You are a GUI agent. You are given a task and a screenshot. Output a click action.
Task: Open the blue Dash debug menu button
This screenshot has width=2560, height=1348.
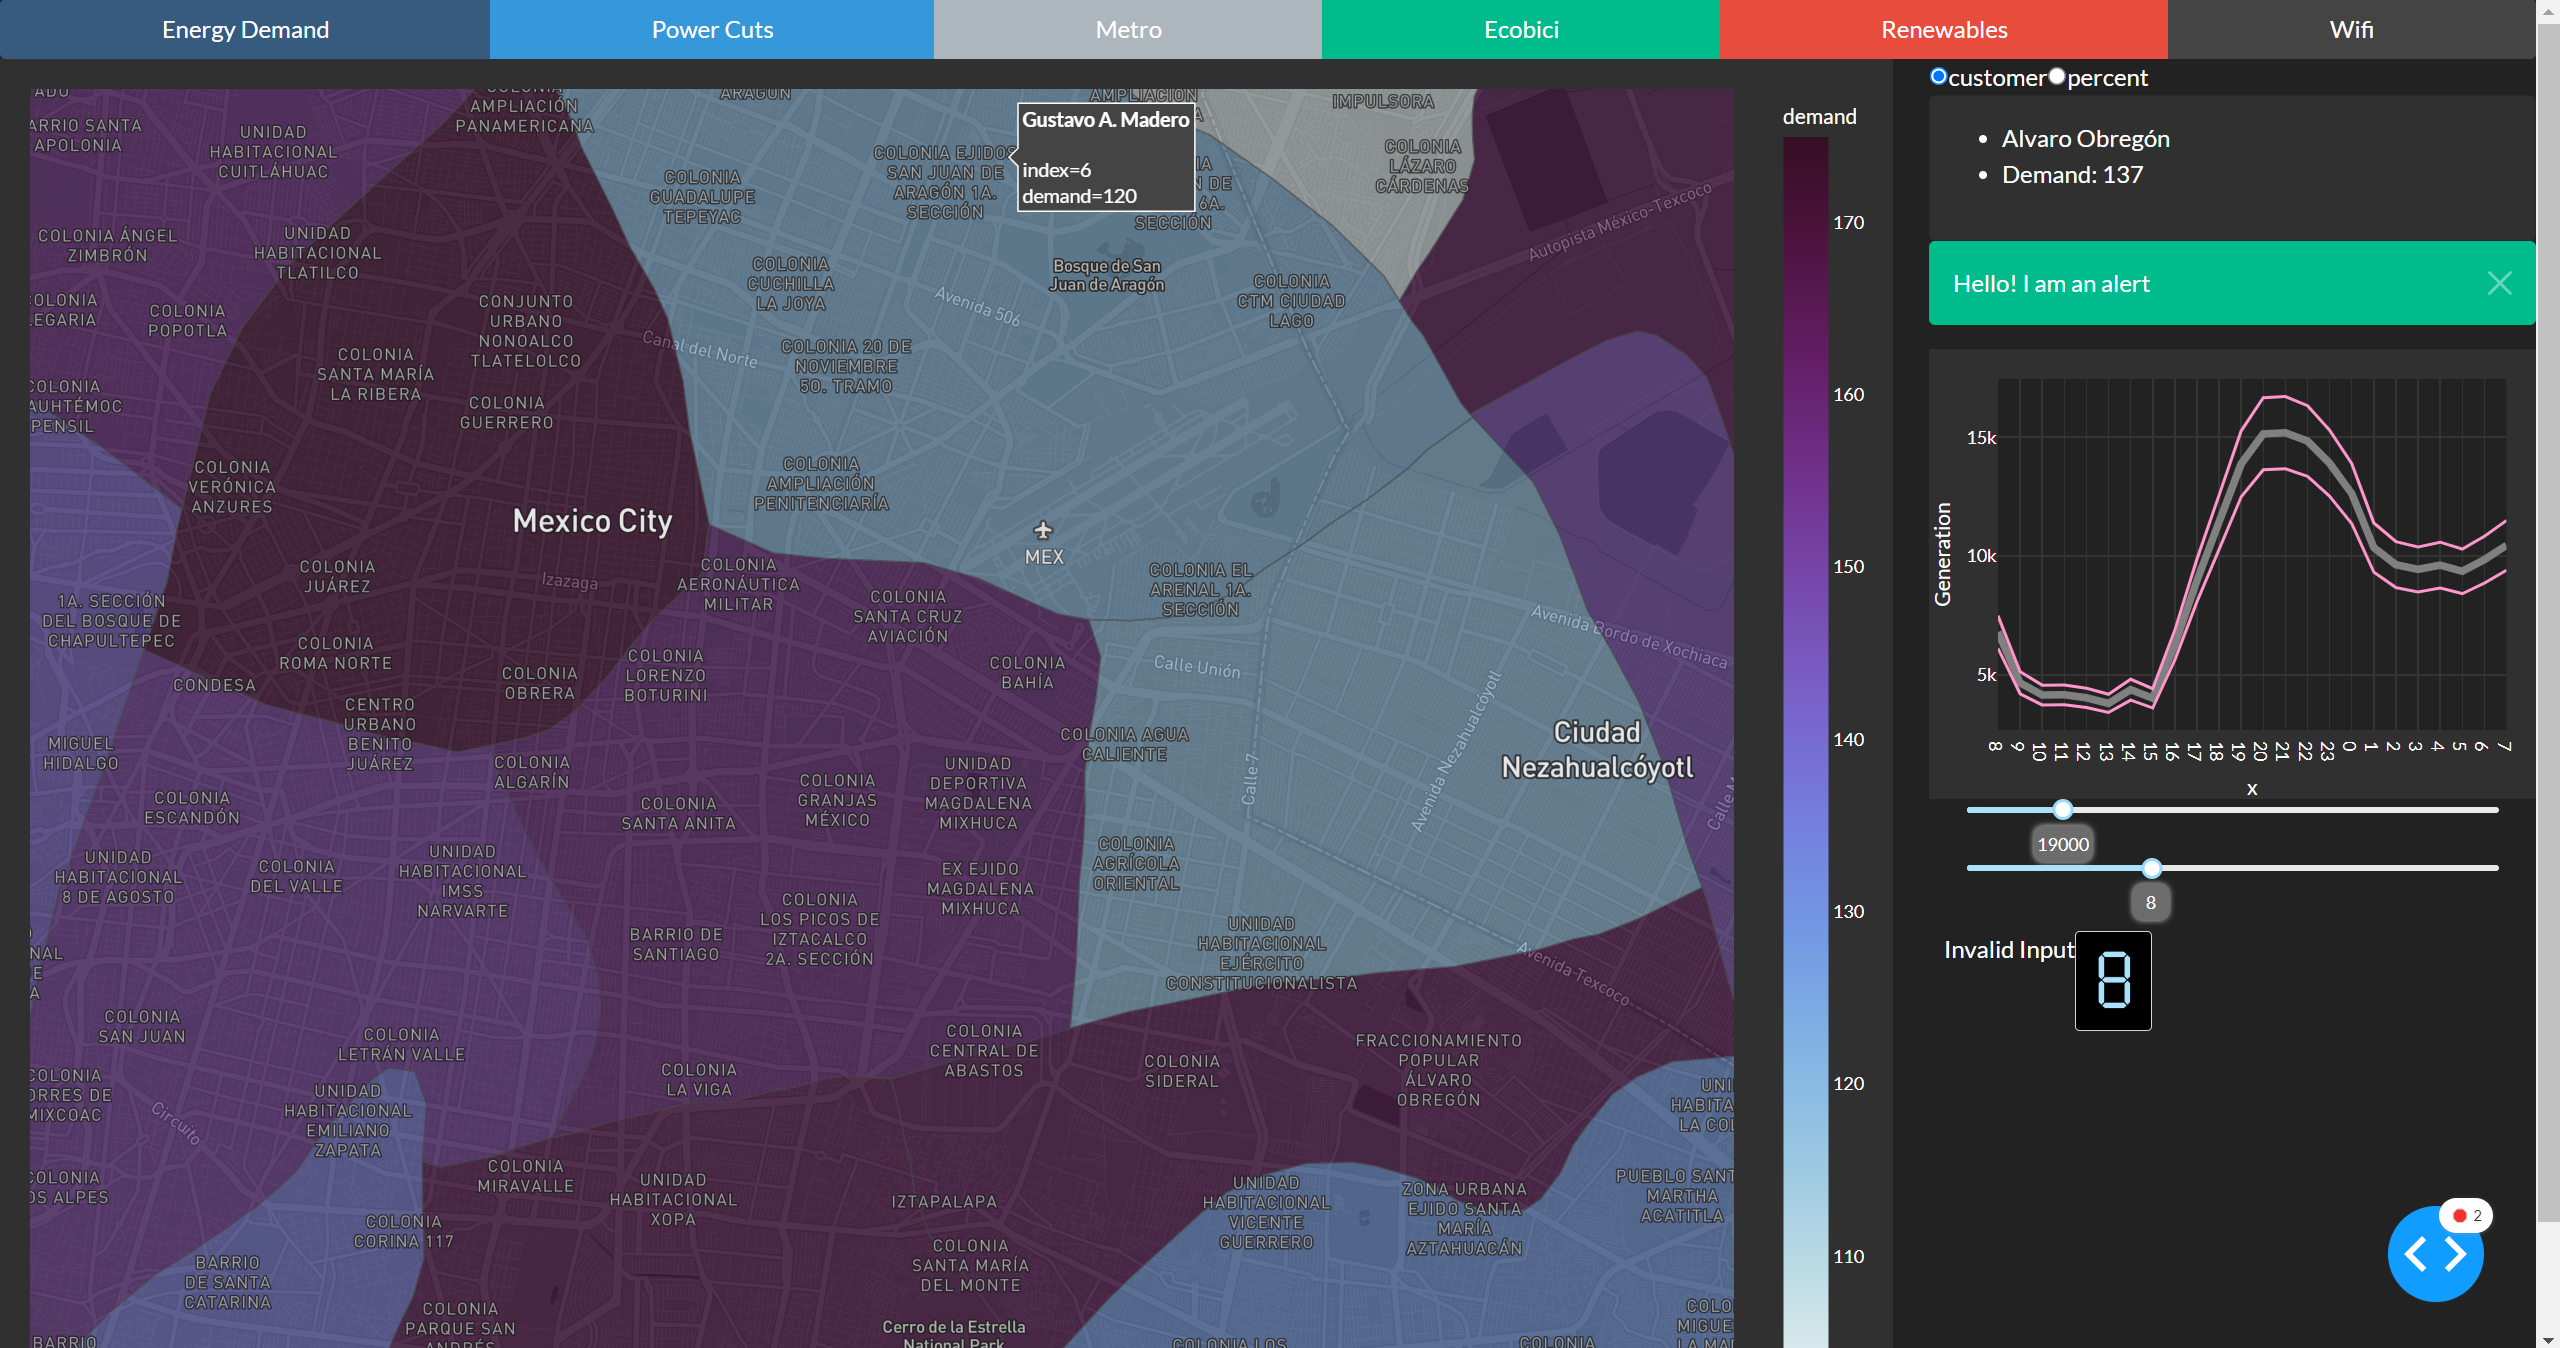coord(2434,1254)
